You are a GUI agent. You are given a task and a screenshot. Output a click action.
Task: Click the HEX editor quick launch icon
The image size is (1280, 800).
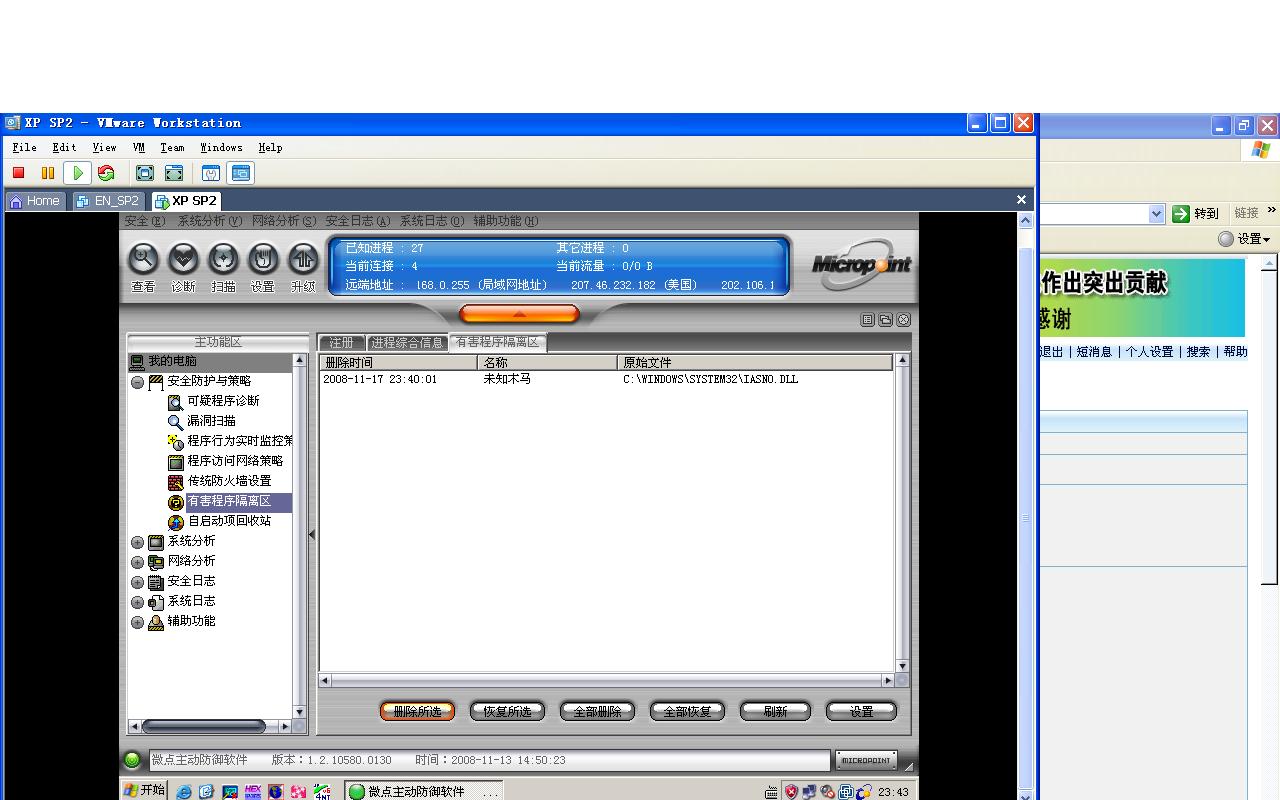[x=253, y=791]
